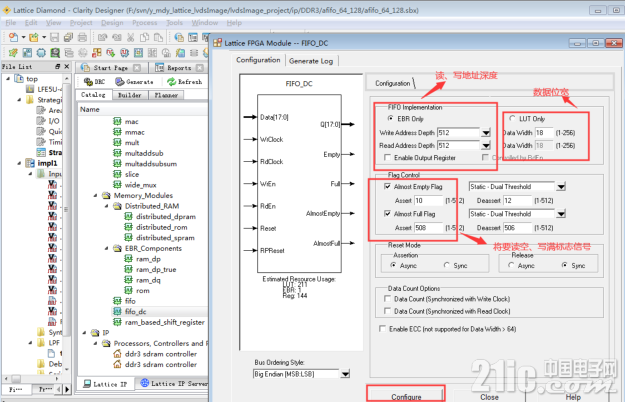The width and height of the screenshot is (625, 402).
Task: Open Almost Empty Flag threshold type dropdown
Action: (x=561, y=186)
